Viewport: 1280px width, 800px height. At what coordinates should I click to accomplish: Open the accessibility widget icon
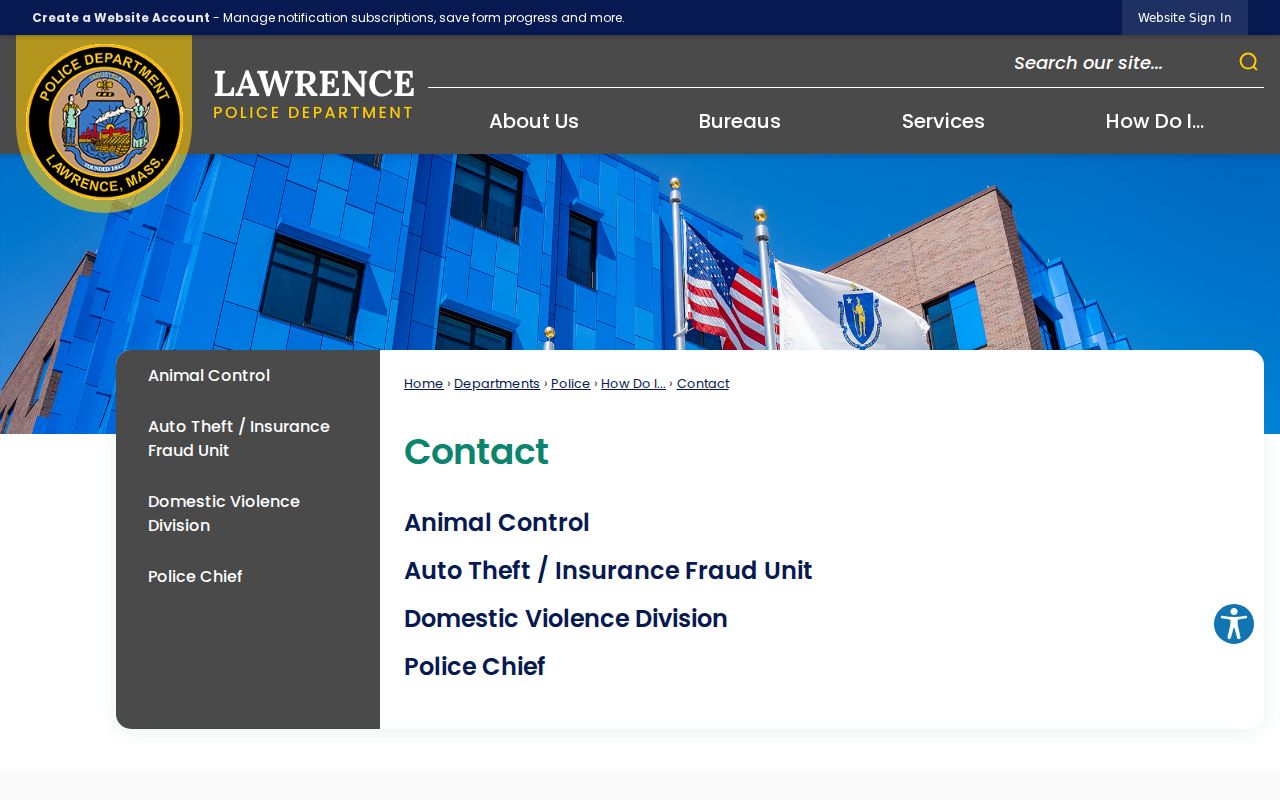(1234, 624)
